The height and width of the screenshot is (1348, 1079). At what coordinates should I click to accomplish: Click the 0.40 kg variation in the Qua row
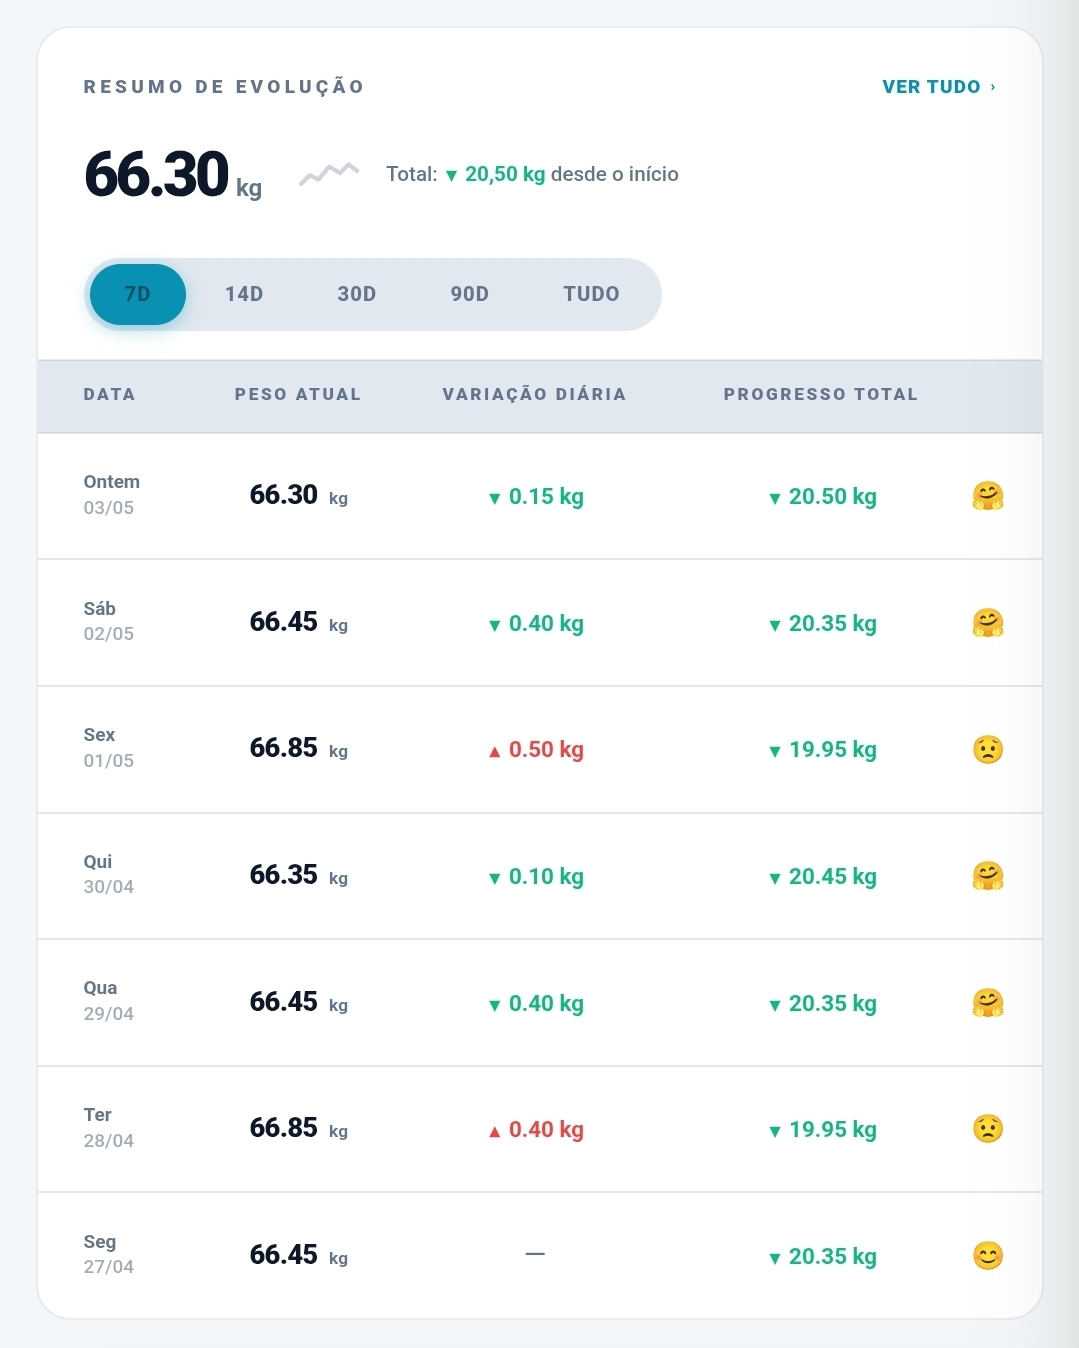(x=536, y=1003)
